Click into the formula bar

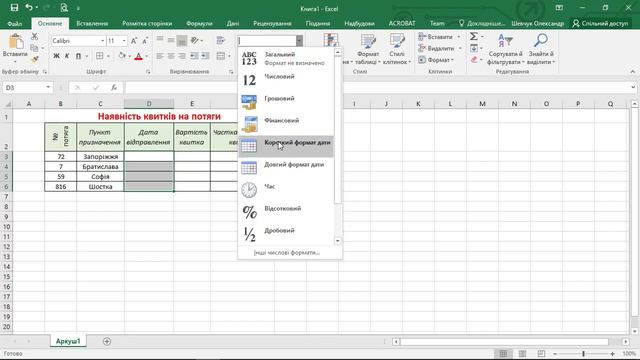[x=378, y=87]
